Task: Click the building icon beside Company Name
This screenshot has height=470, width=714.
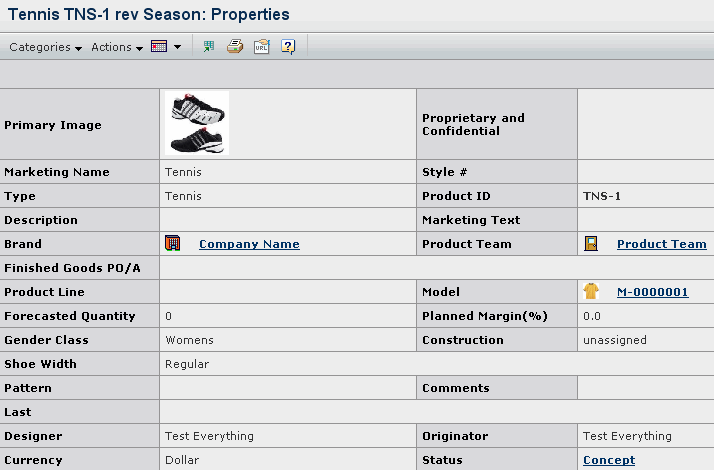Action: [x=173, y=244]
